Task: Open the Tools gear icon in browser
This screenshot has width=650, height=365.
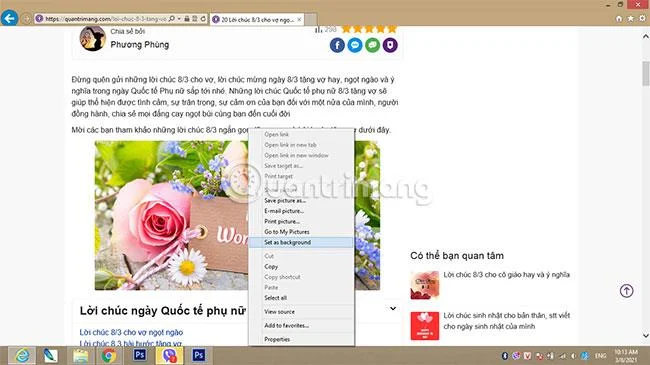Action: click(642, 19)
